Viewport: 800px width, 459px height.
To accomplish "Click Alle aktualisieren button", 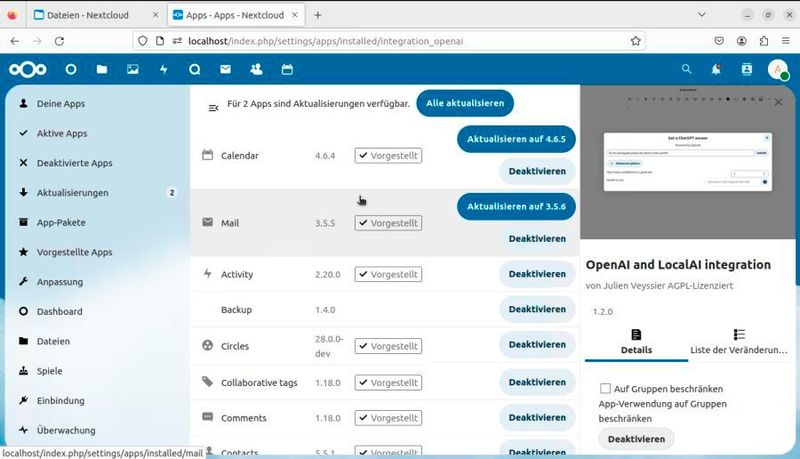I will point(465,103).
